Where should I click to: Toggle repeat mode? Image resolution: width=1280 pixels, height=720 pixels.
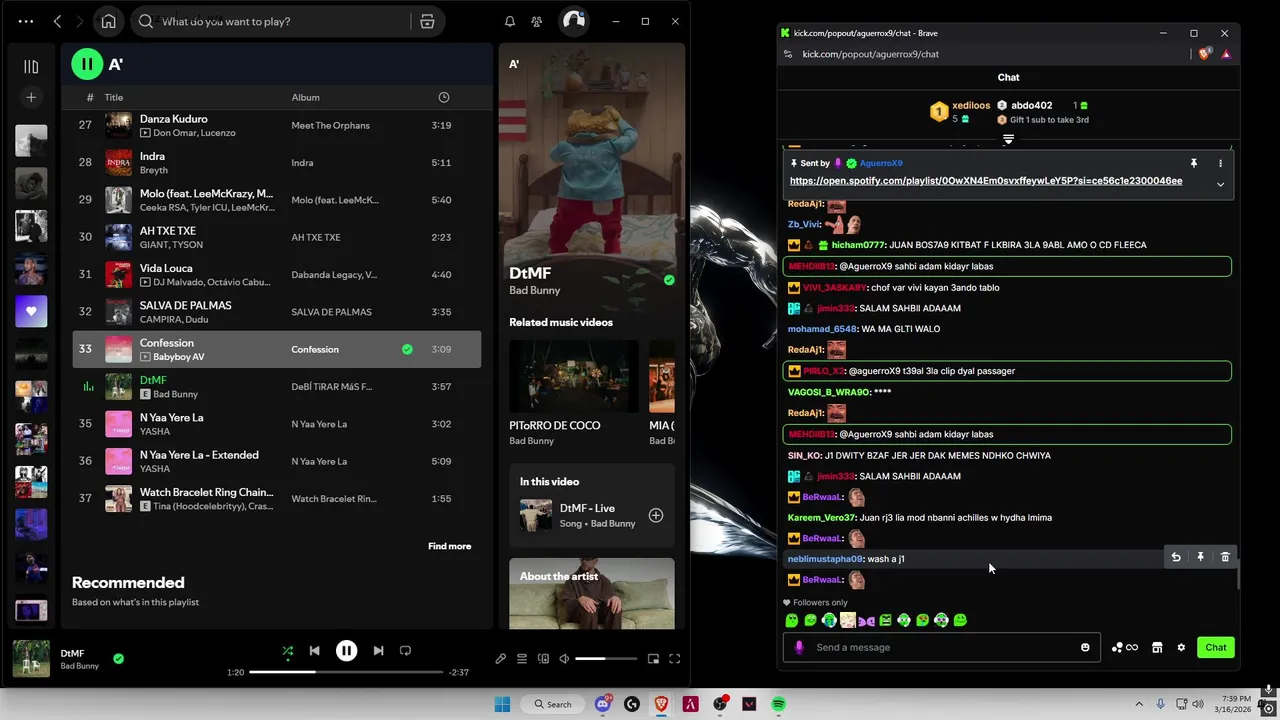click(x=405, y=651)
